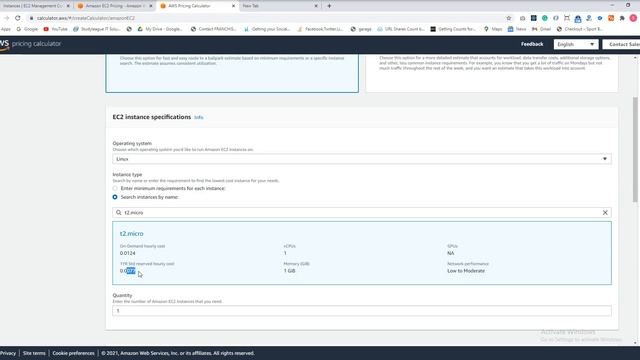Select the advanced estimate option card
640x360 pixels.
pos(492,73)
